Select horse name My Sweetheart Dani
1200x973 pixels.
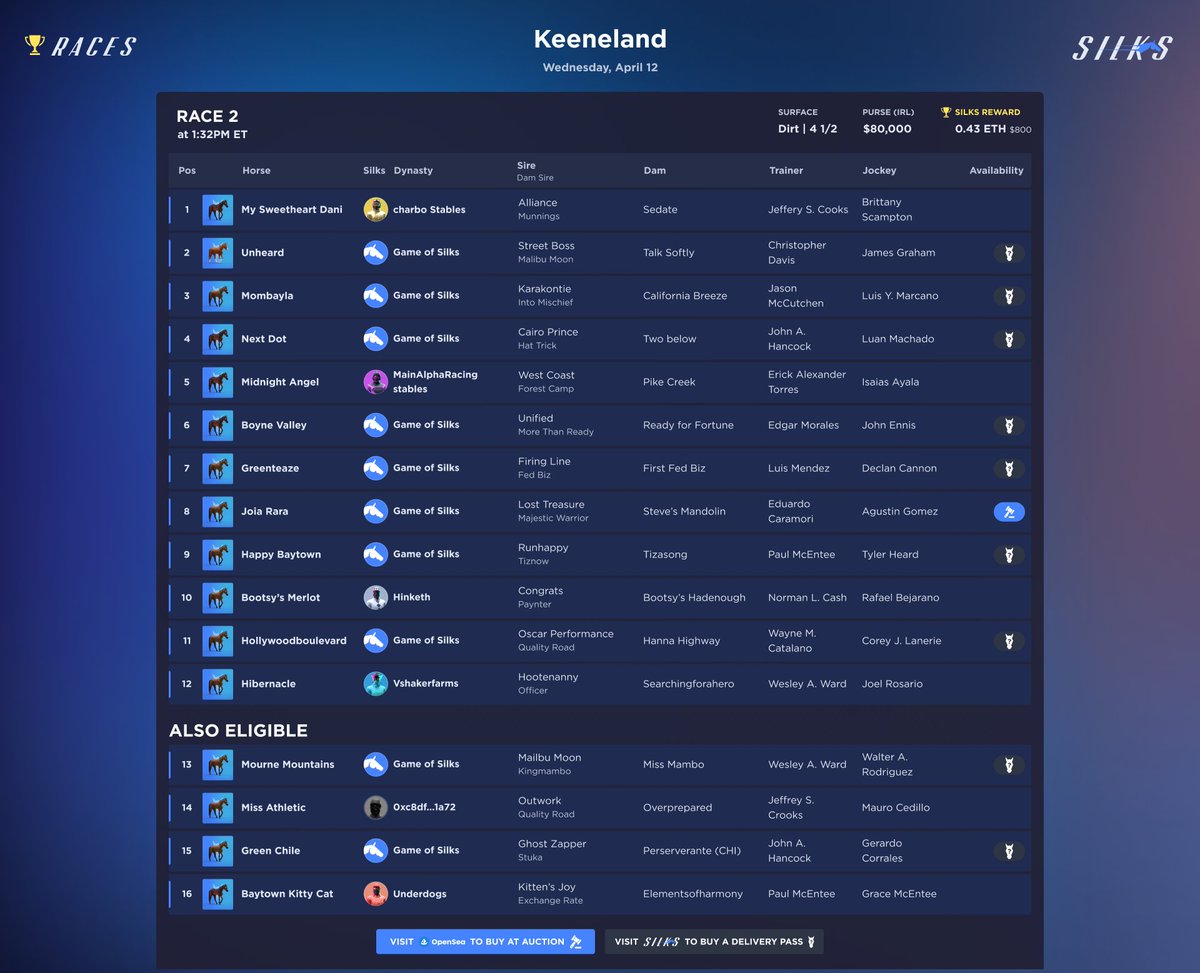tap(292, 210)
